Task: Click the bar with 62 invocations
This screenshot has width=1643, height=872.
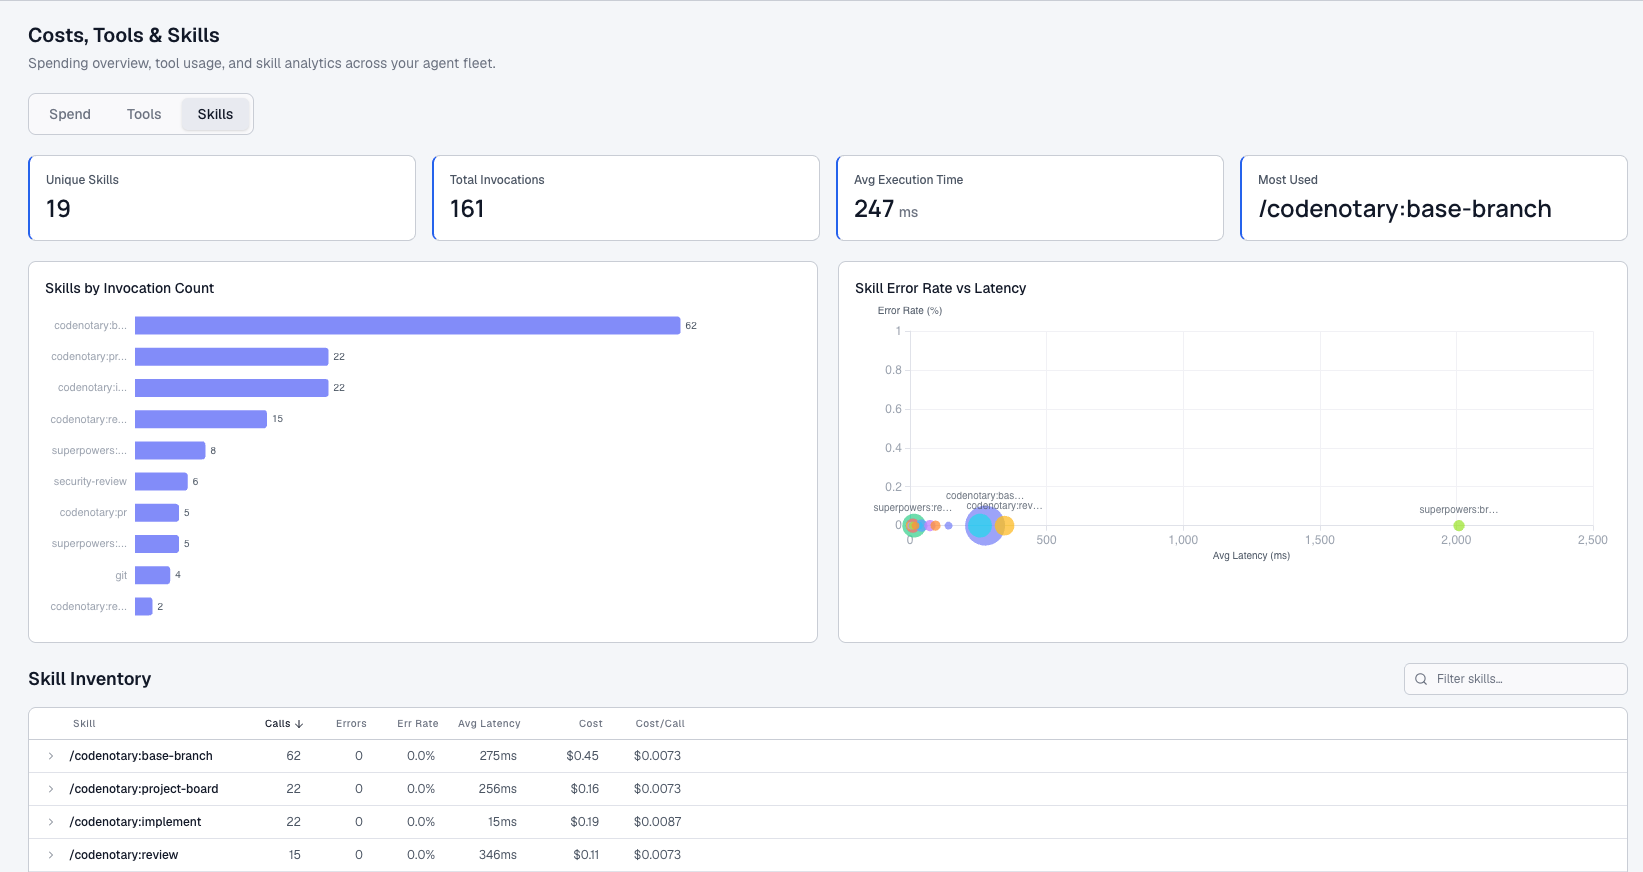Action: click(x=407, y=326)
